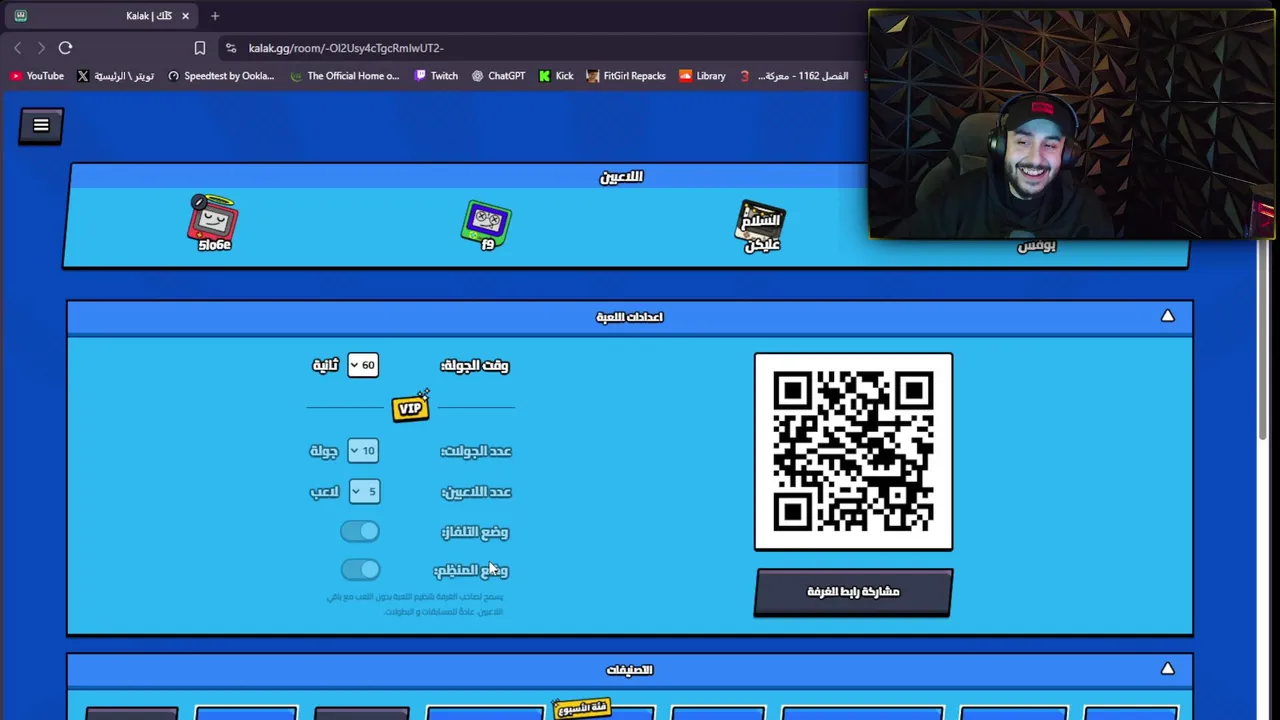The height and width of the screenshot is (720, 1280).
Task: Open the rounds count dropdown showing 10
Action: click(363, 451)
